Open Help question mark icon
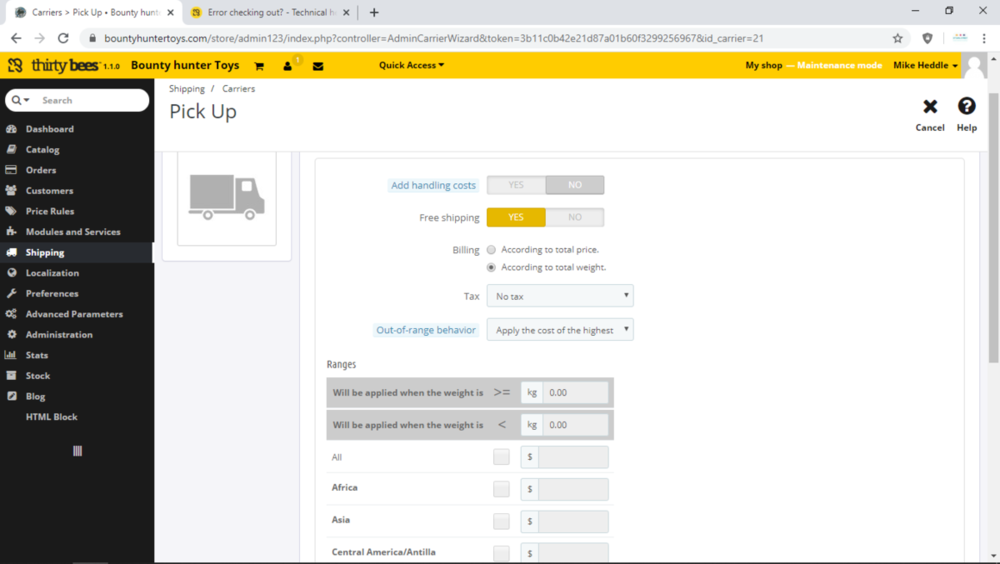The image size is (1000, 564). point(966,107)
